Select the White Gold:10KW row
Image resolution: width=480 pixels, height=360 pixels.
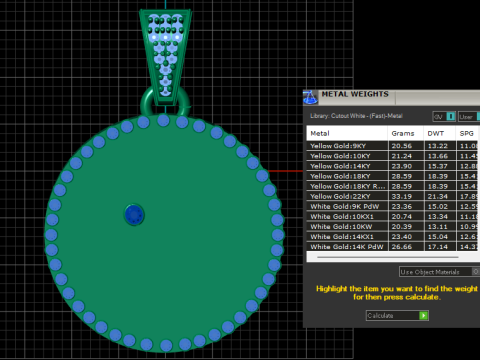coord(392,226)
